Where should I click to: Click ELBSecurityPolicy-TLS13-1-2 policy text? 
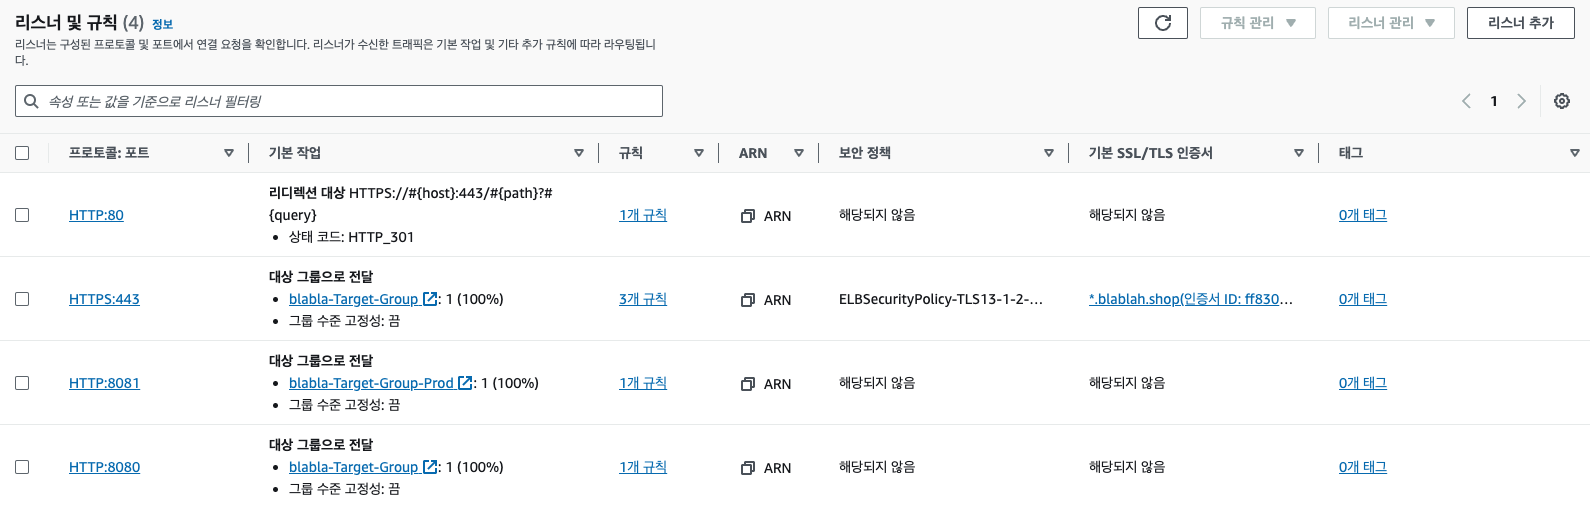click(x=940, y=299)
